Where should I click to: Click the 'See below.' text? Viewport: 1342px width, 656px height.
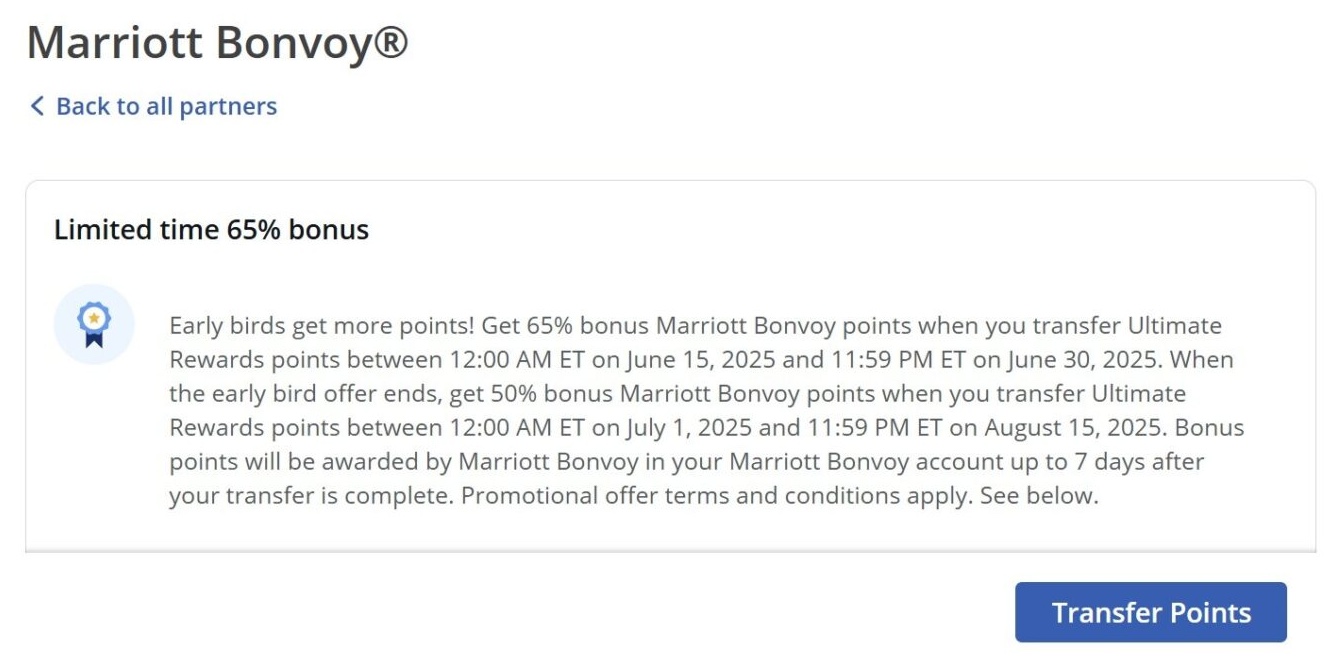point(1039,496)
